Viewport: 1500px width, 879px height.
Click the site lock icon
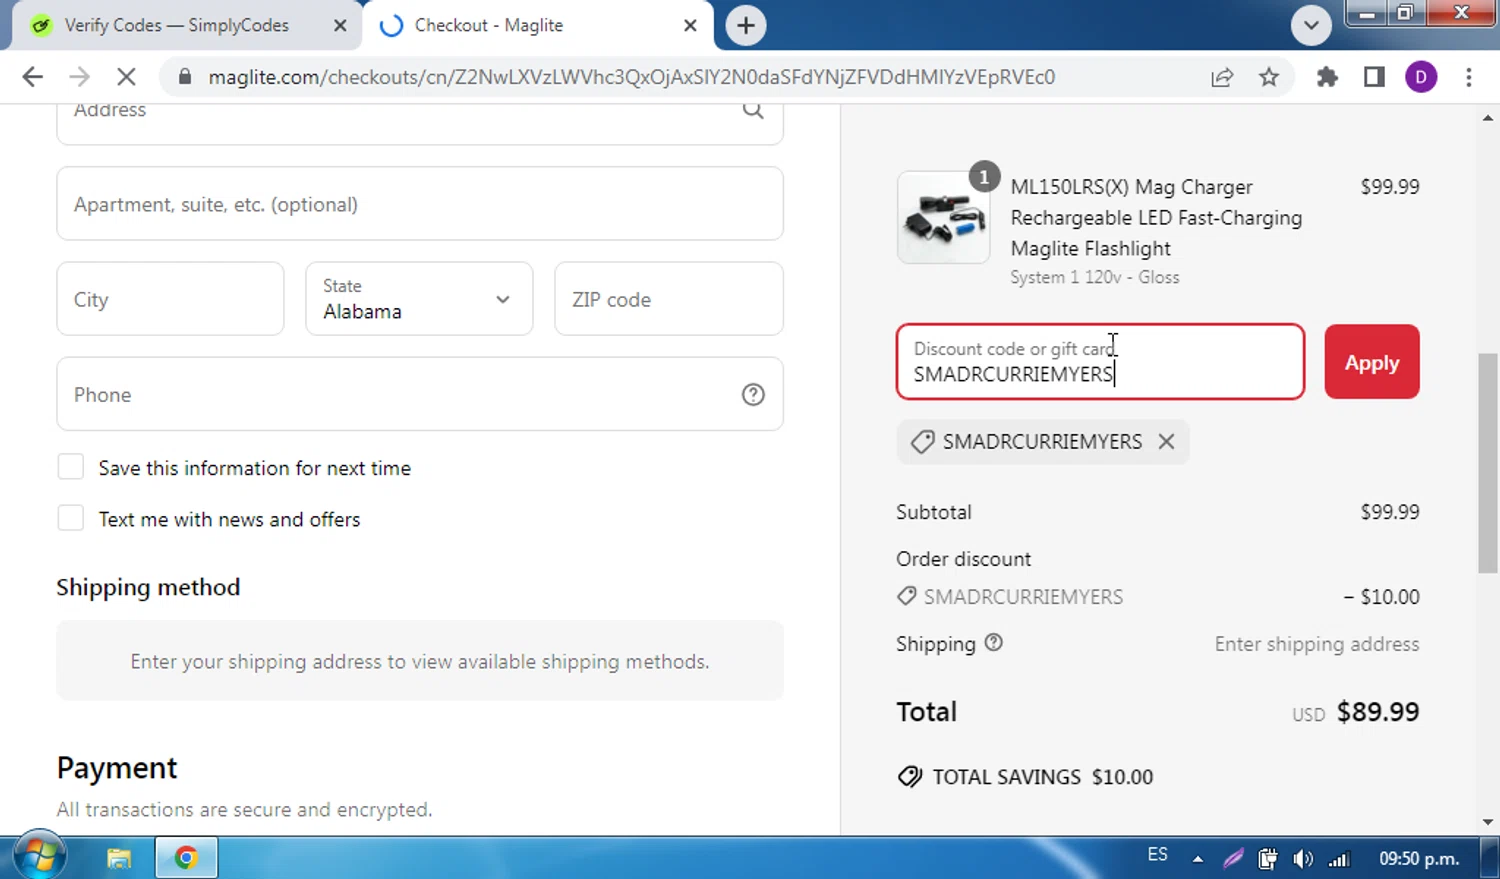coord(185,77)
